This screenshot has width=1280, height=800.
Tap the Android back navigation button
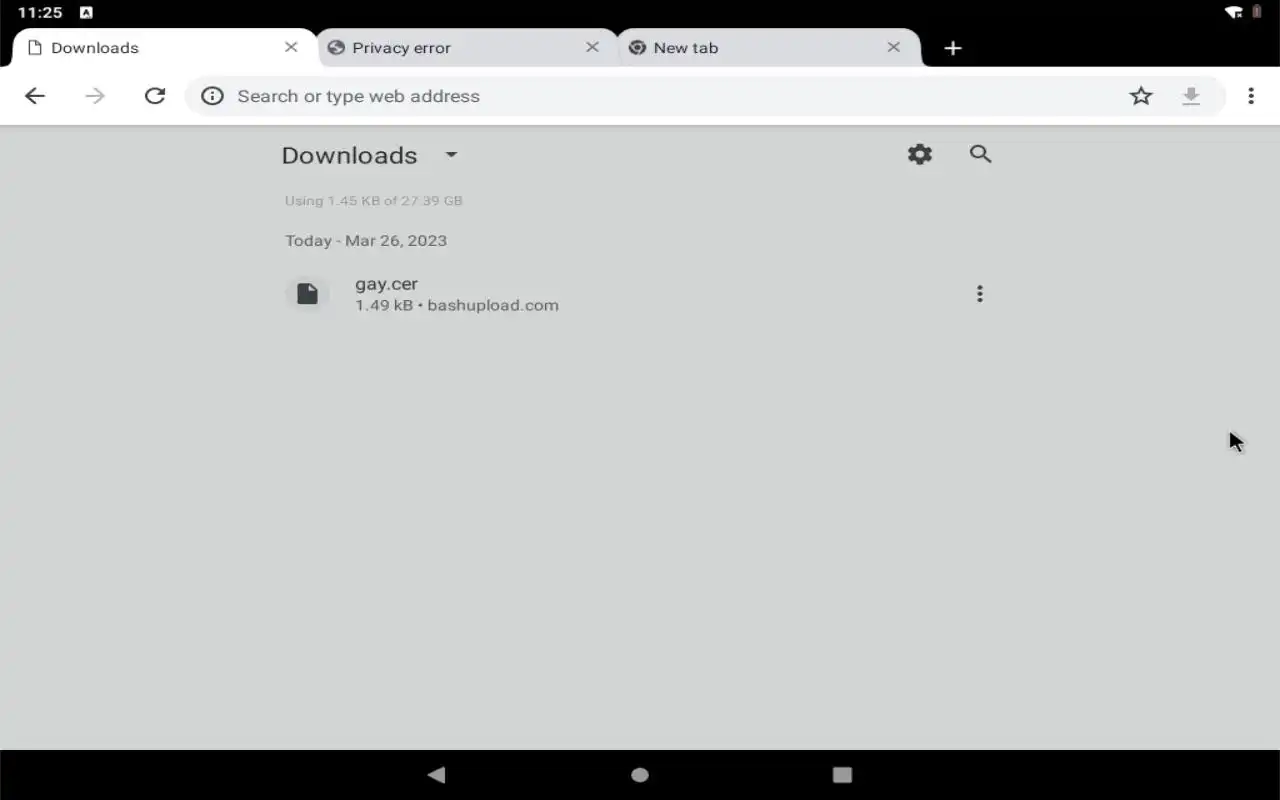(436, 774)
